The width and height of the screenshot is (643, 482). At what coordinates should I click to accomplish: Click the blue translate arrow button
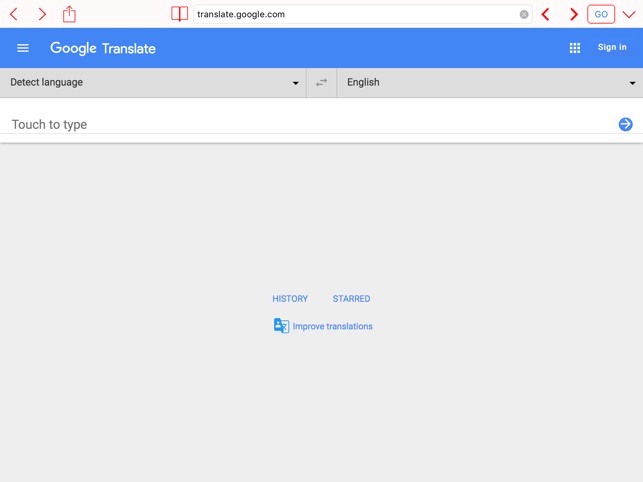(625, 124)
